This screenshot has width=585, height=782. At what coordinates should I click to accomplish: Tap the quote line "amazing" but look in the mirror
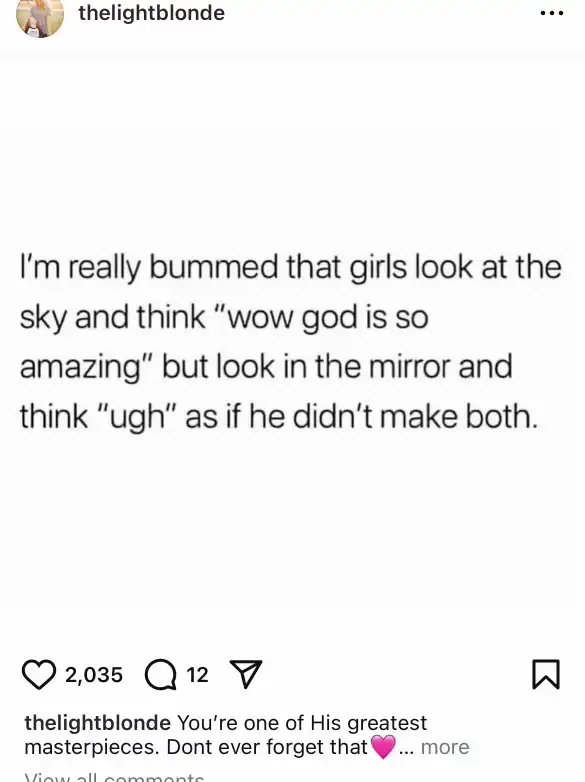266,367
